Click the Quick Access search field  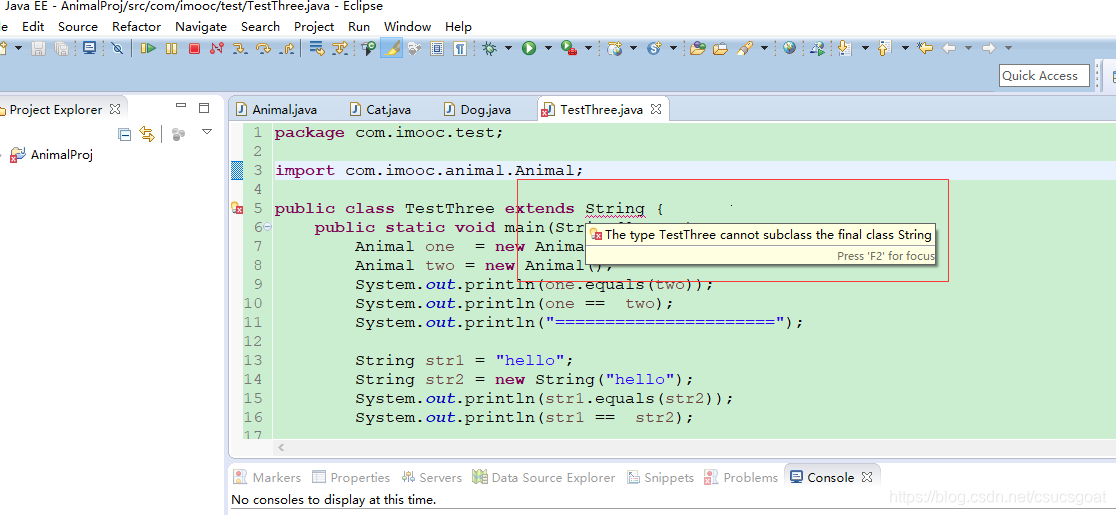coord(1043,75)
